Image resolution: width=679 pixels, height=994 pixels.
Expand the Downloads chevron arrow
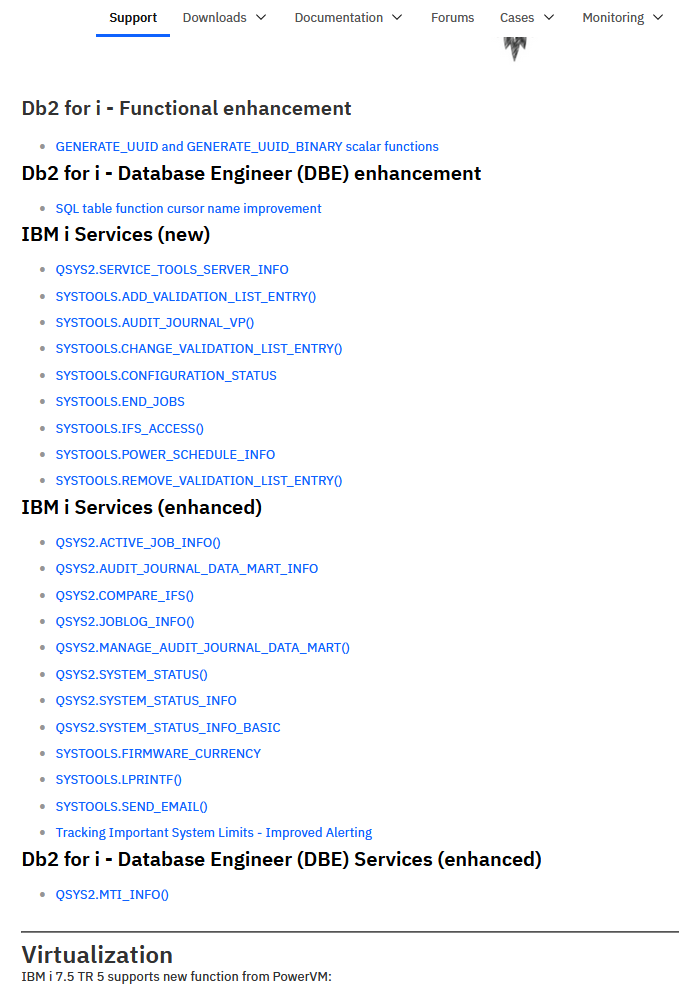(x=261, y=18)
